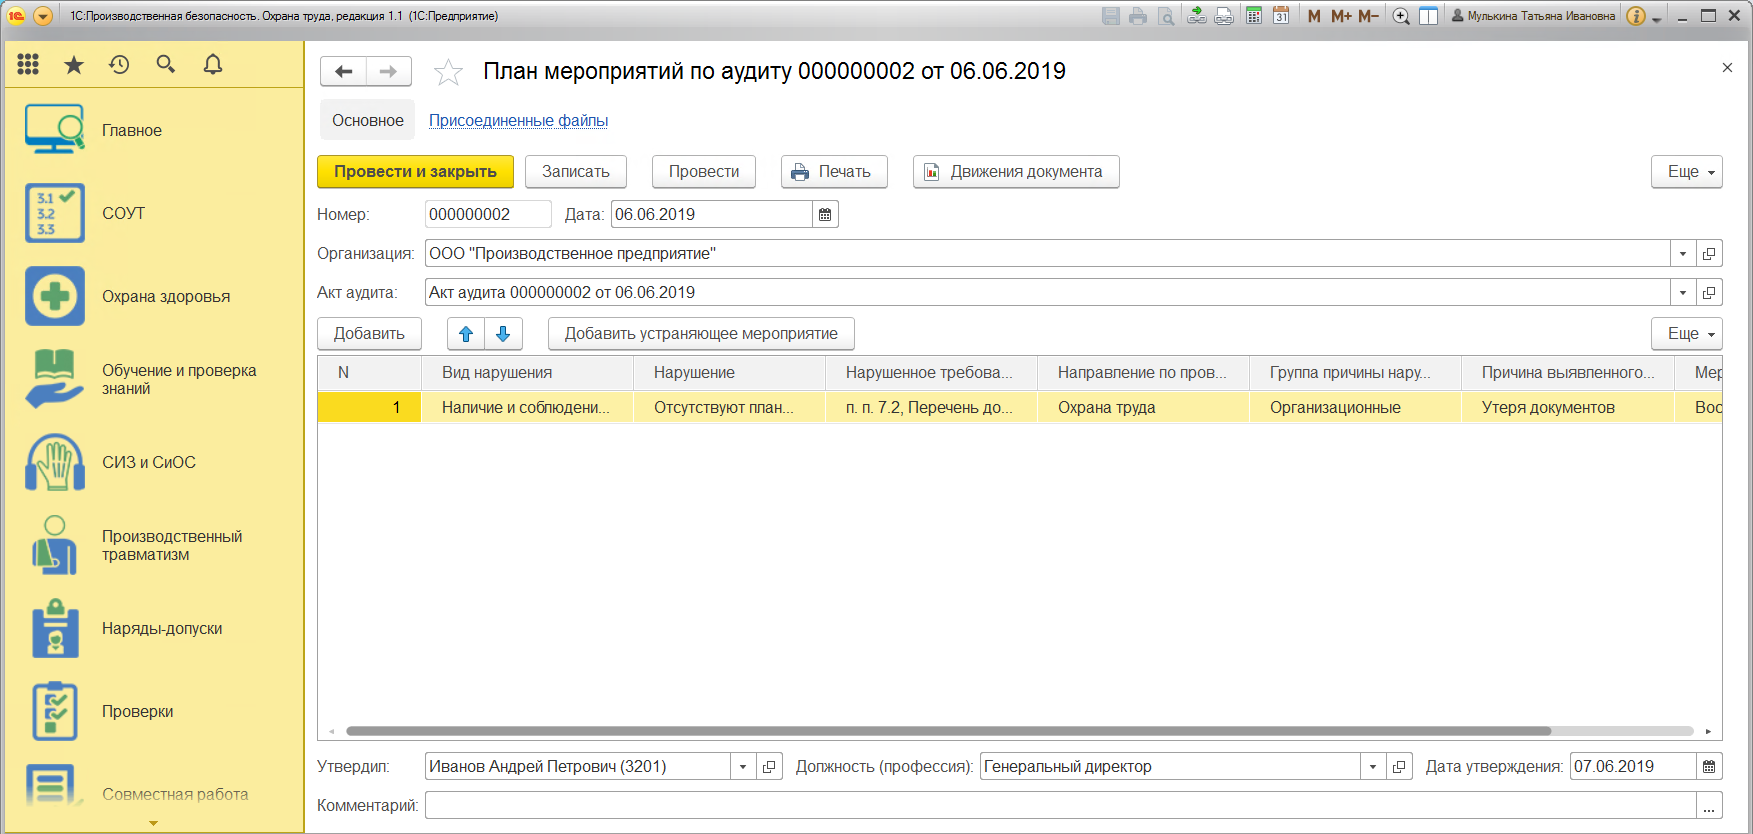
Task: Open Акт аудита record with open button
Action: coord(1709,293)
